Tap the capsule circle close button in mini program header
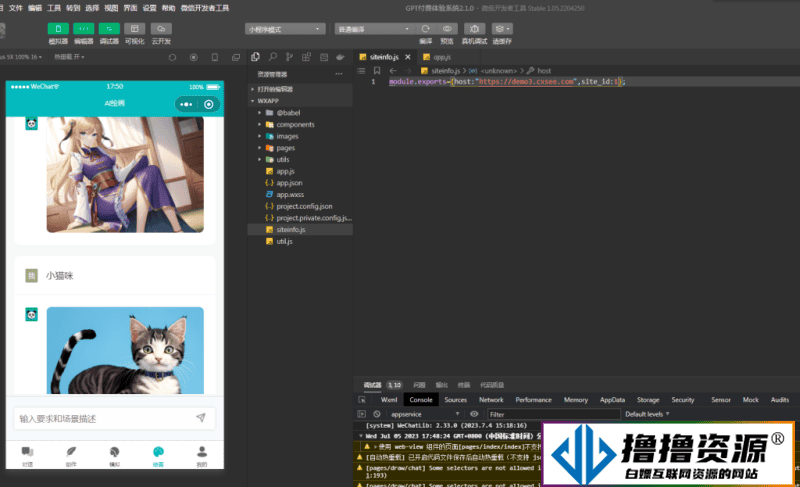 click(209, 105)
